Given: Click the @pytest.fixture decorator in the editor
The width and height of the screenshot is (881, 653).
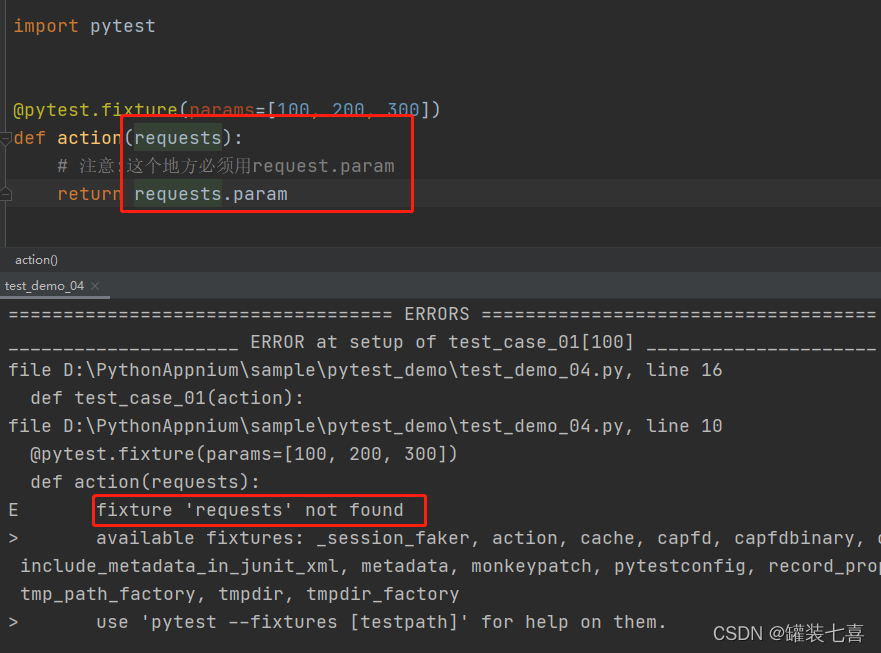Looking at the screenshot, I should (x=227, y=109).
